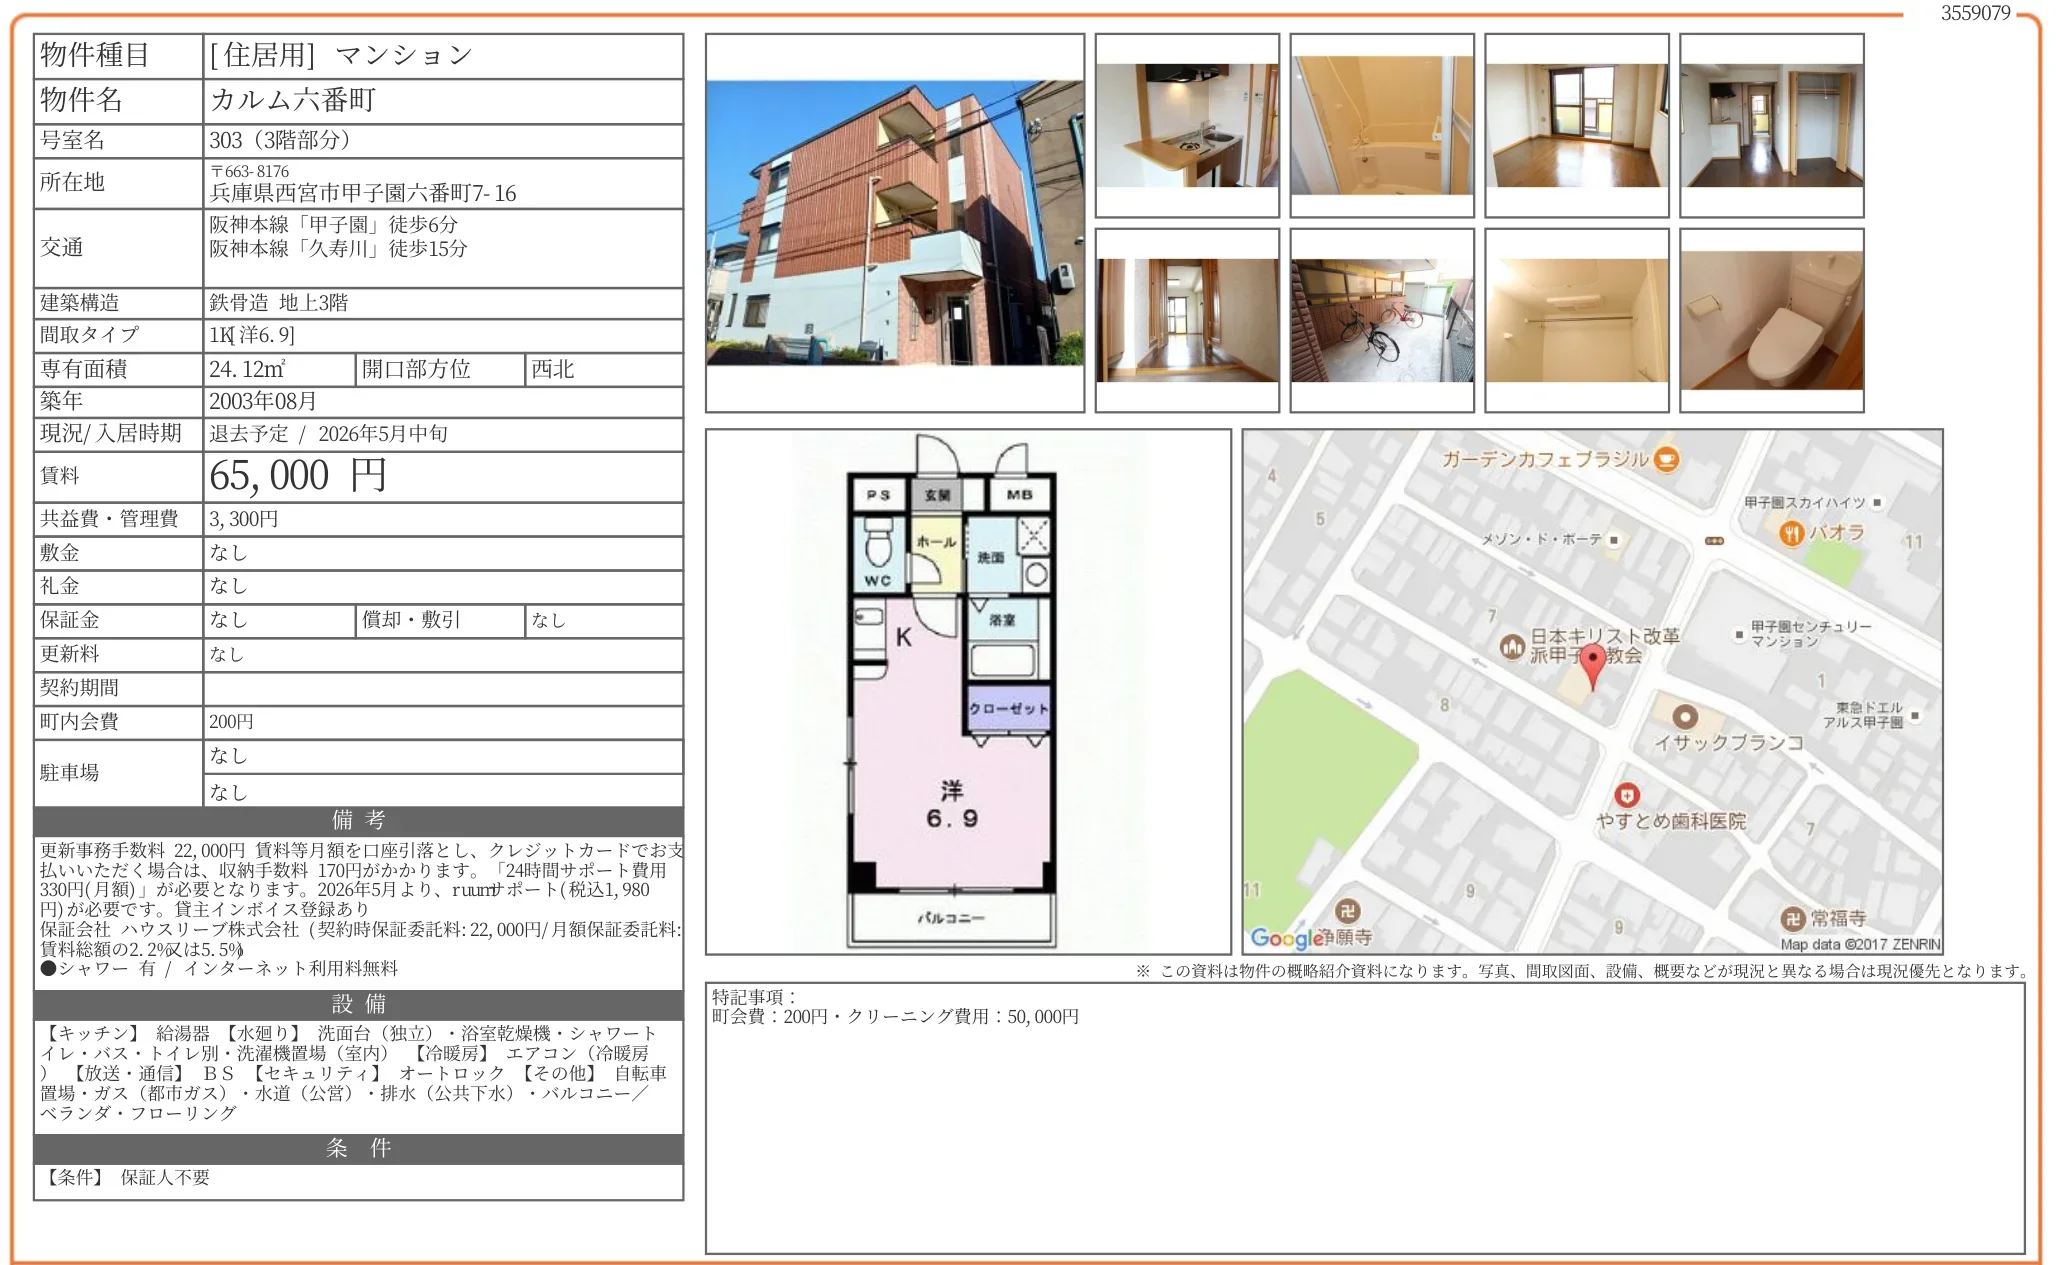Click the 日本キリスト改革派 church marker icon
This screenshot has width=2056, height=1265.
click(x=1512, y=647)
